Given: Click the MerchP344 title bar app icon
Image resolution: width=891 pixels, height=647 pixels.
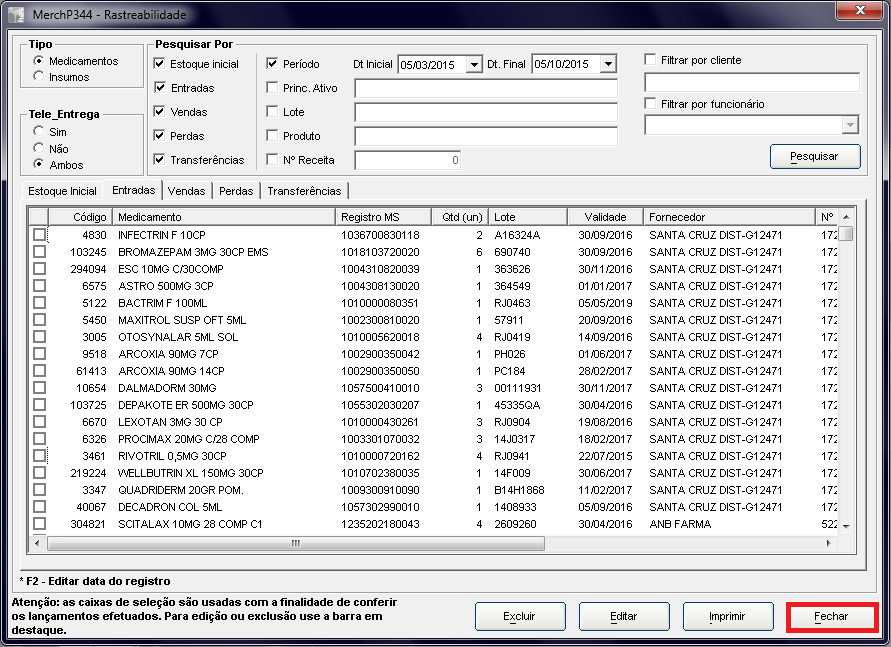Looking at the screenshot, I should click(x=16, y=15).
